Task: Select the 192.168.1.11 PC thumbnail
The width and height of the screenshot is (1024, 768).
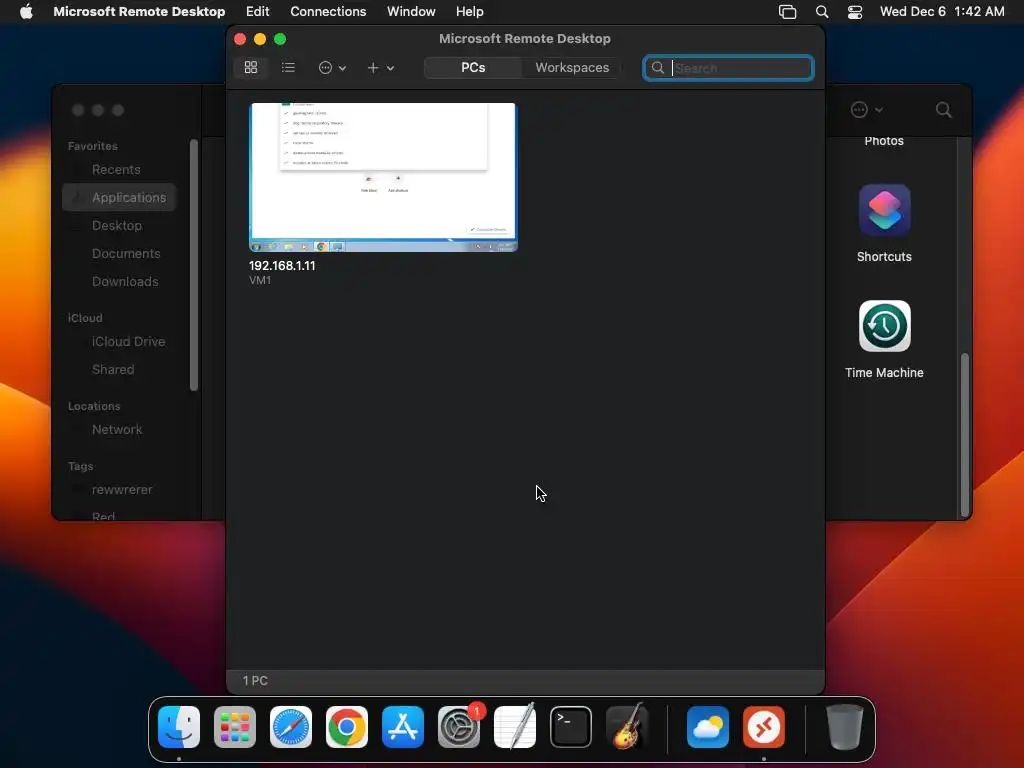Action: [383, 177]
